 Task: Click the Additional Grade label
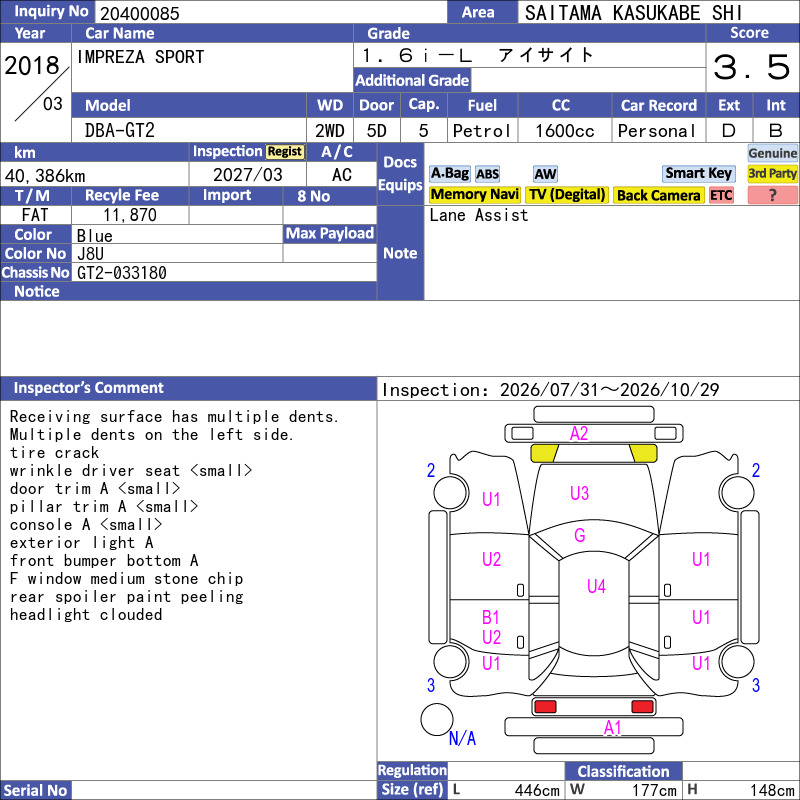pyautogui.click(x=412, y=80)
